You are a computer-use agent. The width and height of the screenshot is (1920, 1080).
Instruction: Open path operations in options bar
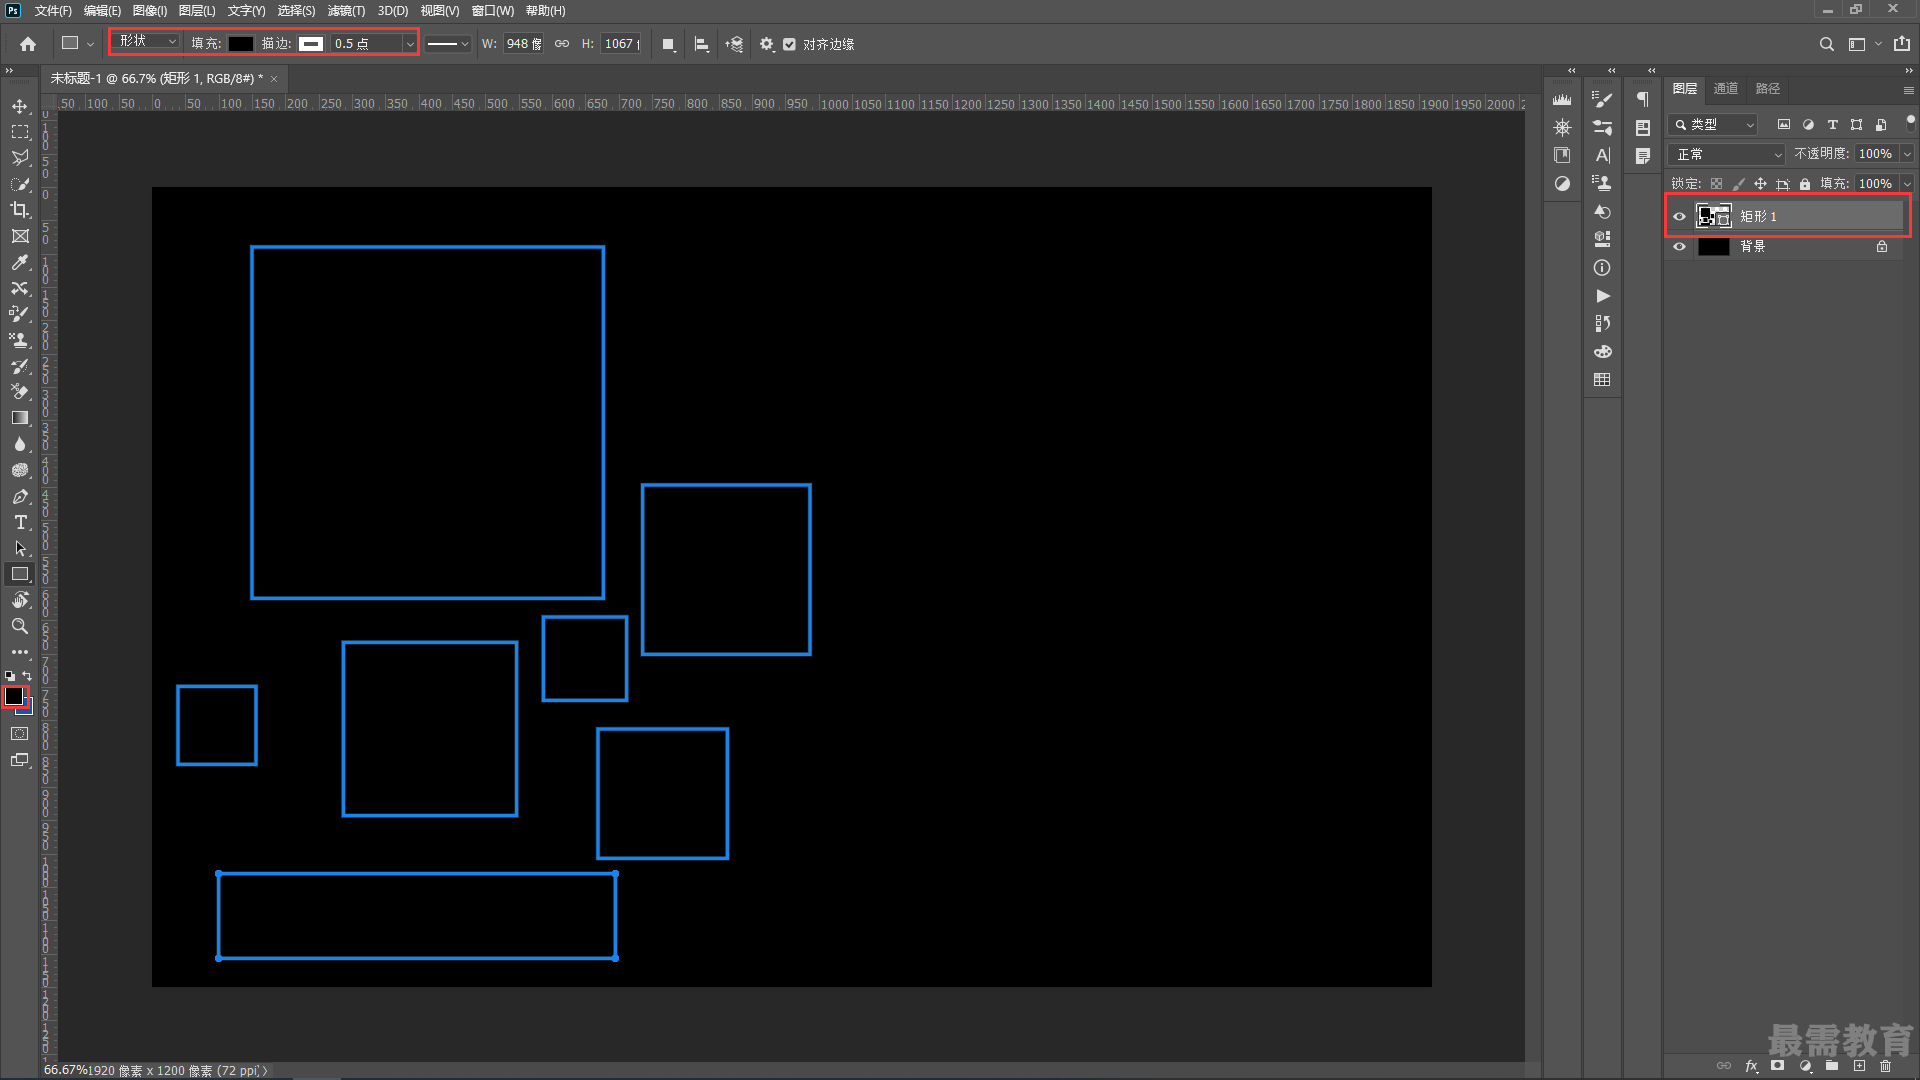(669, 44)
